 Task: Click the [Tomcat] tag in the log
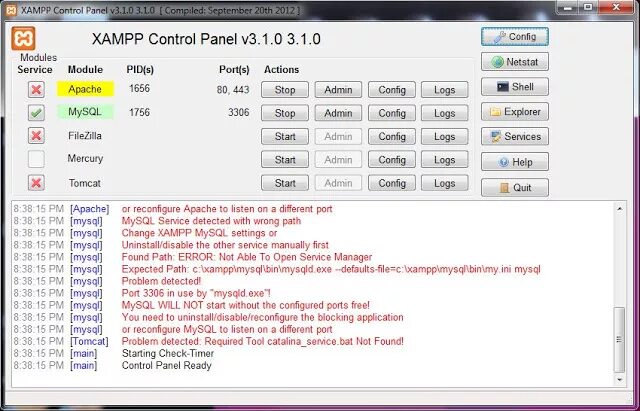[x=89, y=341]
